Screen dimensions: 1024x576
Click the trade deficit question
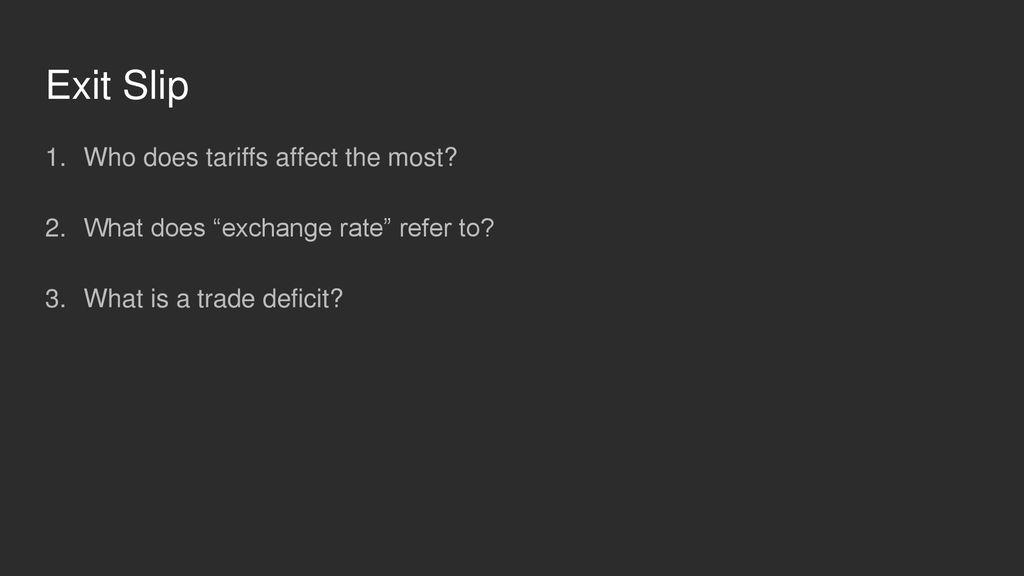point(213,298)
